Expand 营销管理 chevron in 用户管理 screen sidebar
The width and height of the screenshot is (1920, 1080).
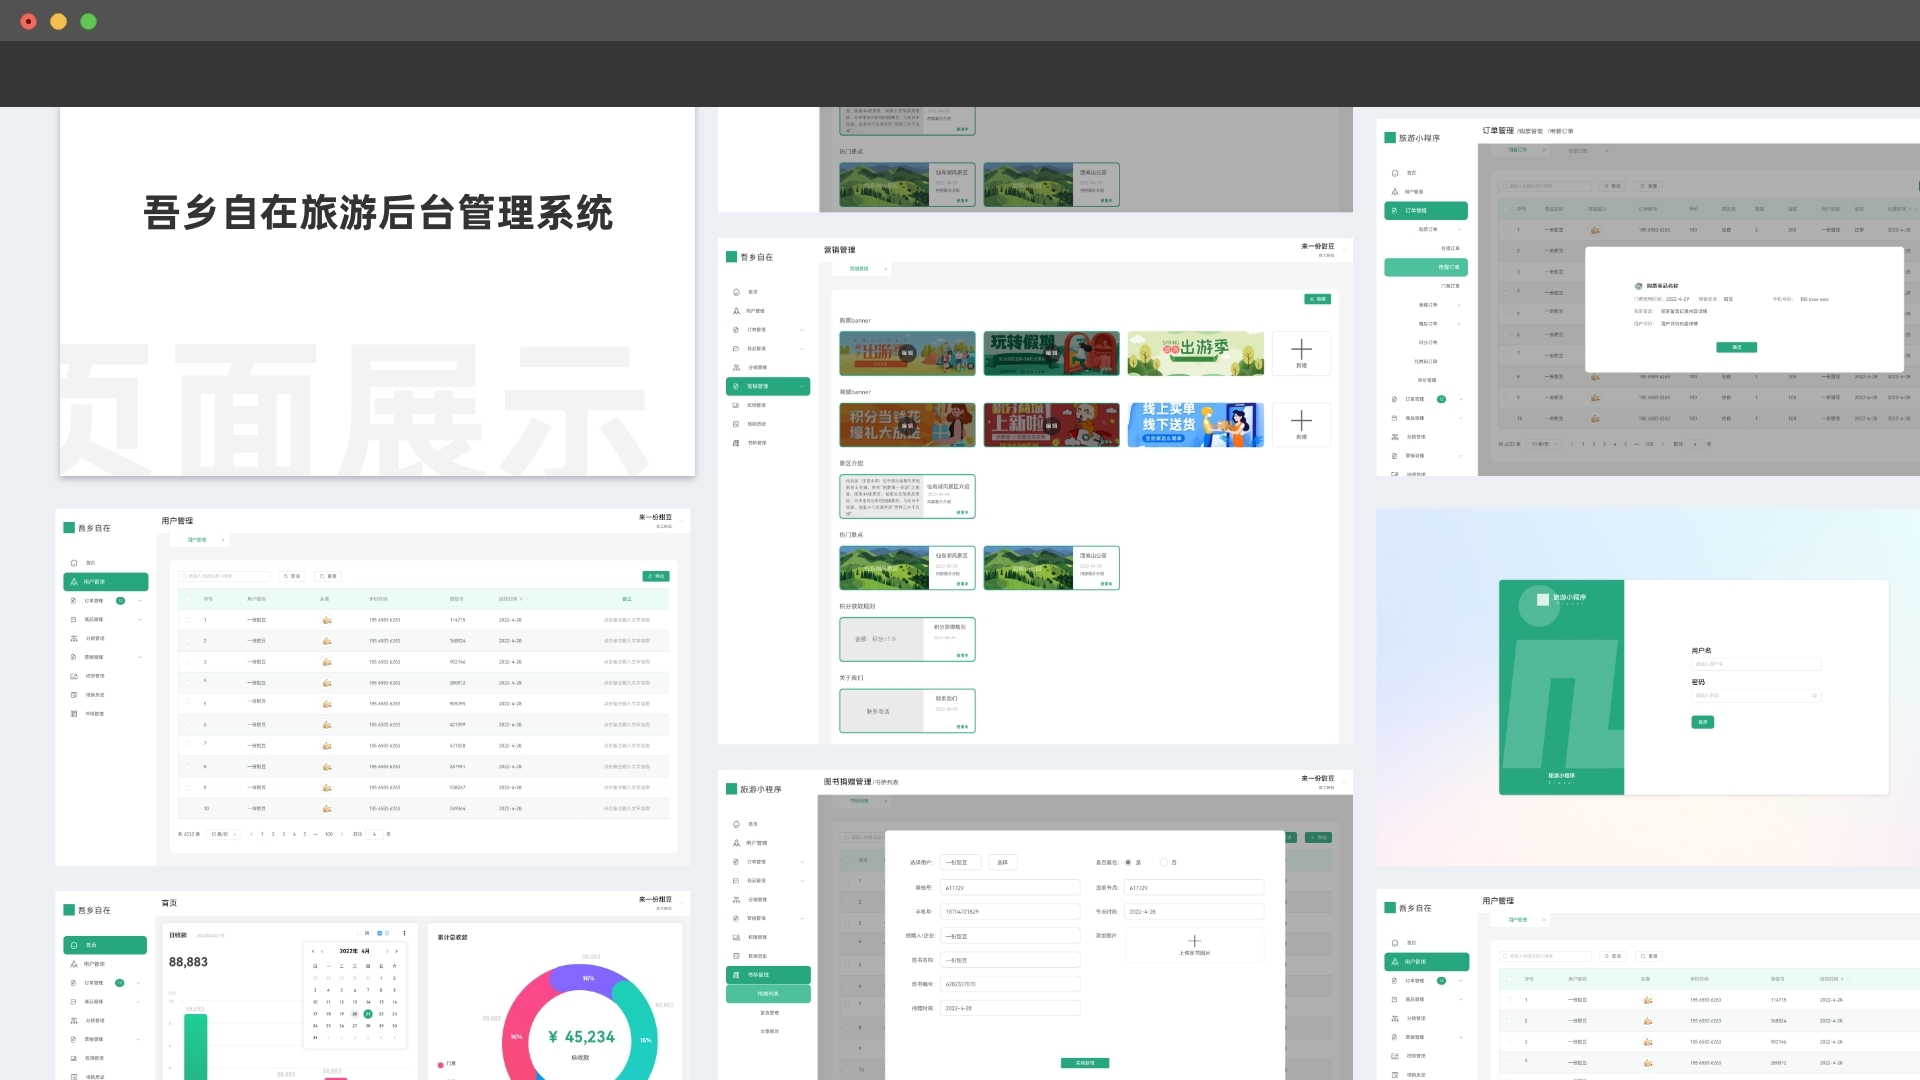(139, 657)
